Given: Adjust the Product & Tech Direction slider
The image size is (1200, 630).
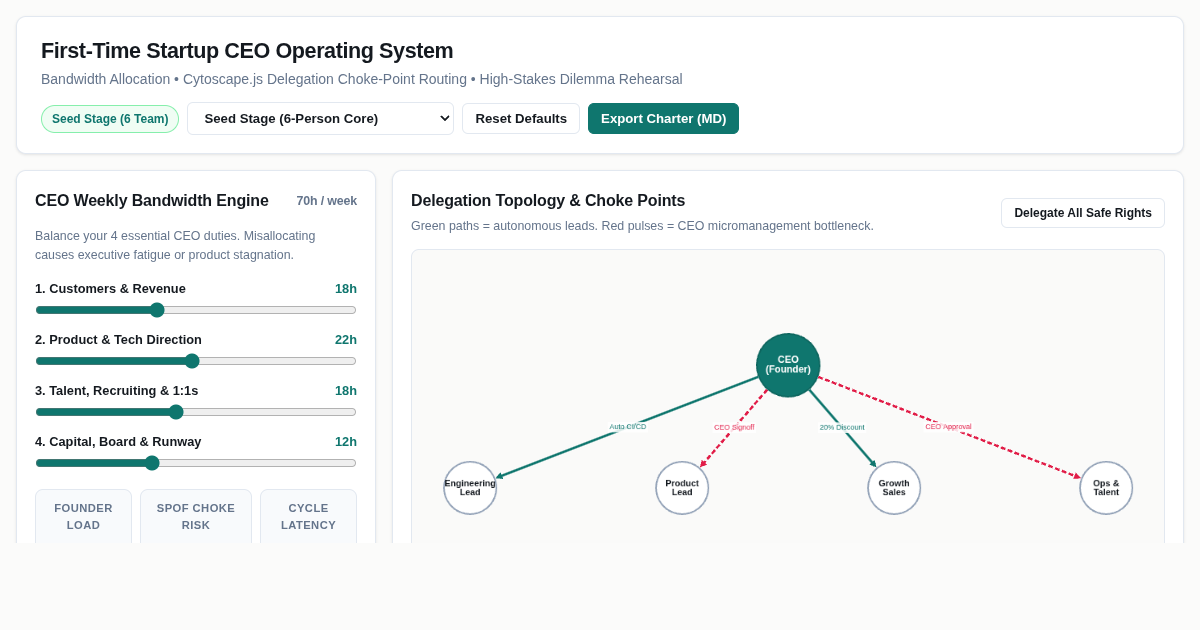Looking at the screenshot, I should pyautogui.click(x=196, y=361).
